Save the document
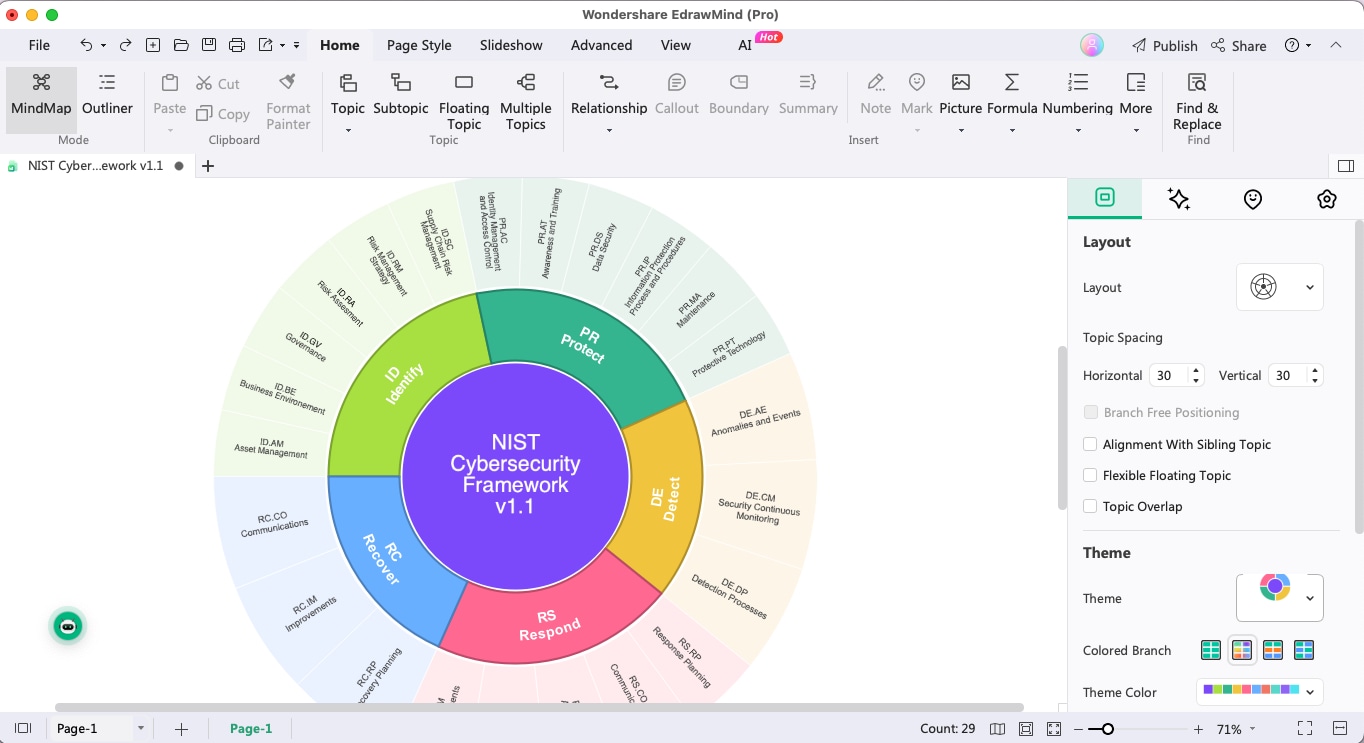This screenshot has width=1364, height=743. pos(209,45)
